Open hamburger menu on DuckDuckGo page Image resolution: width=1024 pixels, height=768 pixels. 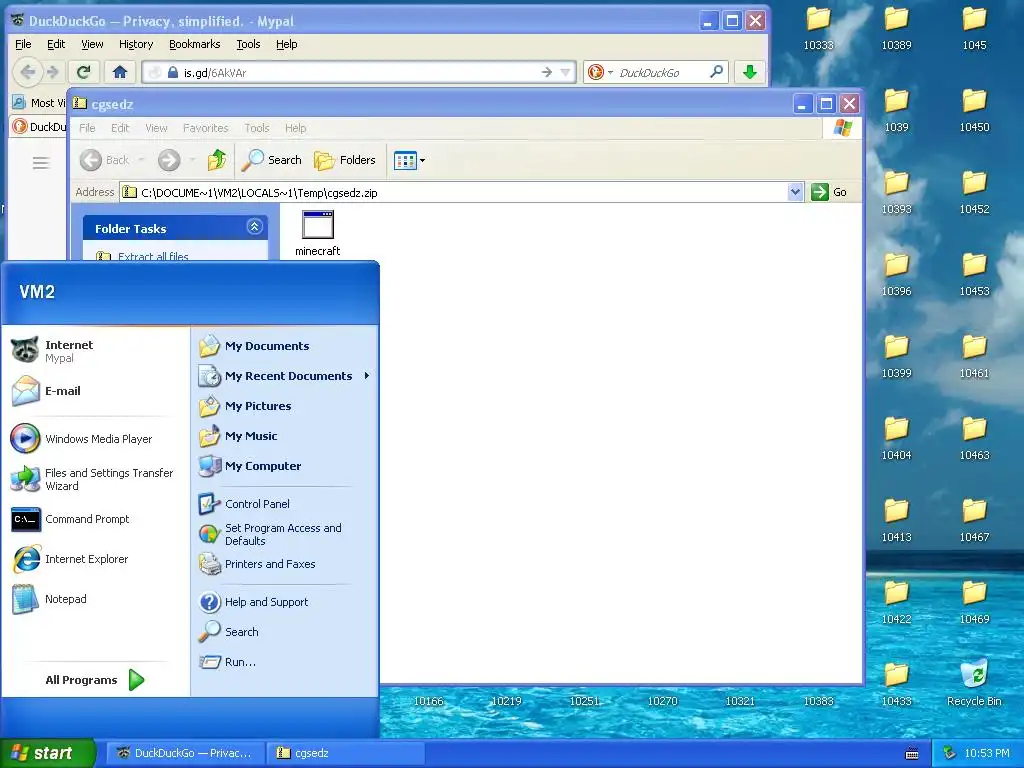(x=40, y=163)
